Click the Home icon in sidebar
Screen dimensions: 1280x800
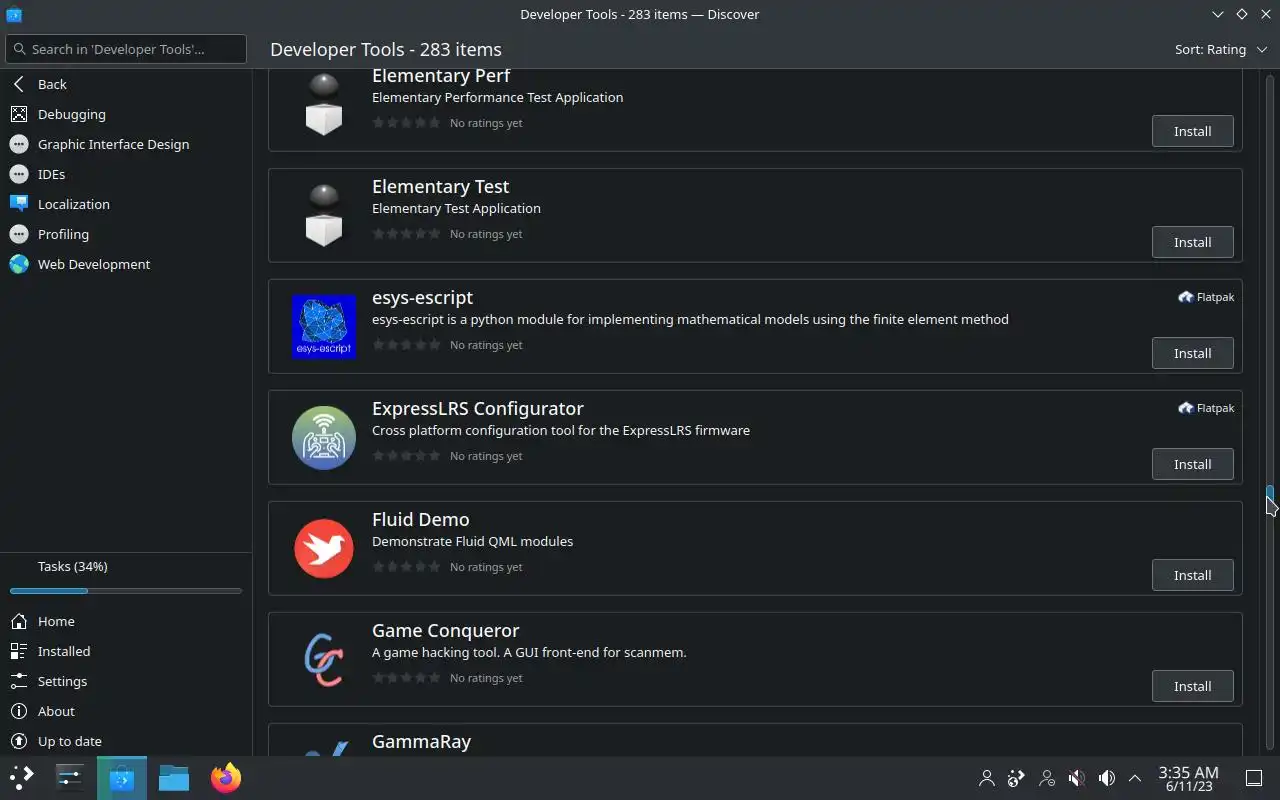click(x=19, y=621)
